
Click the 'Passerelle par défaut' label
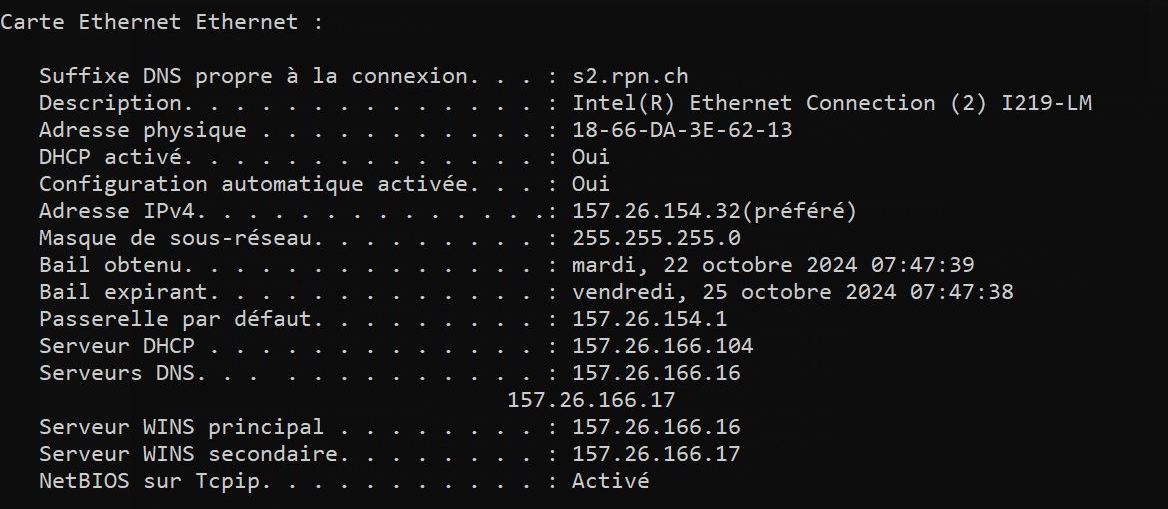(x=175, y=319)
